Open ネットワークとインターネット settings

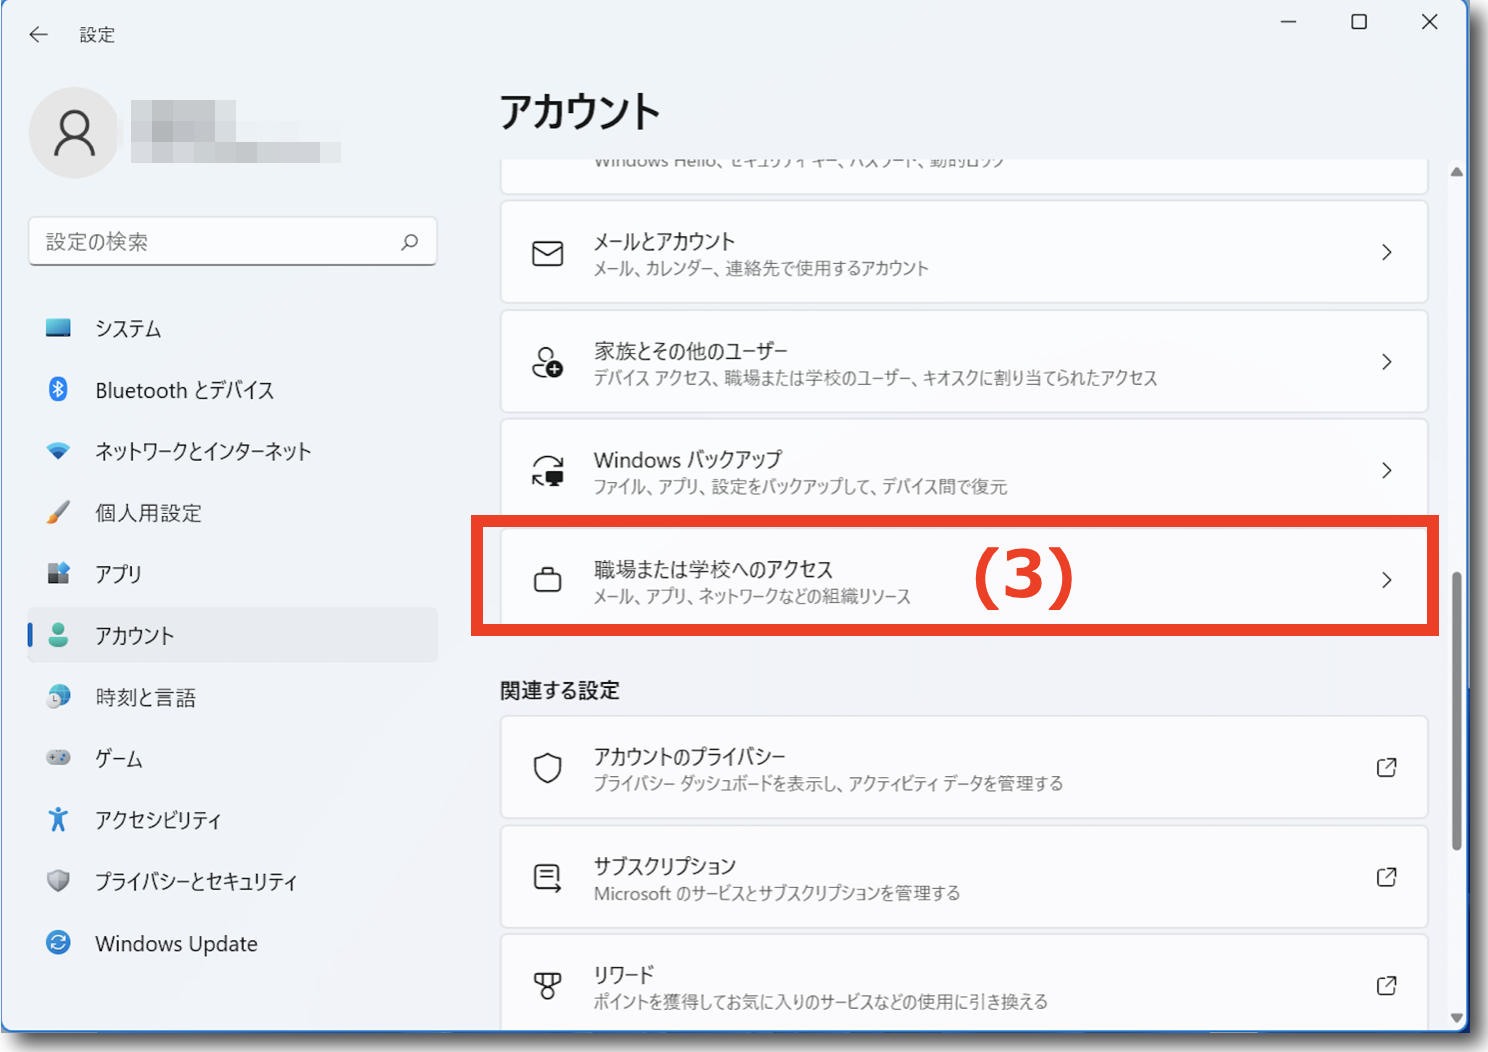[x=203, y=452]
